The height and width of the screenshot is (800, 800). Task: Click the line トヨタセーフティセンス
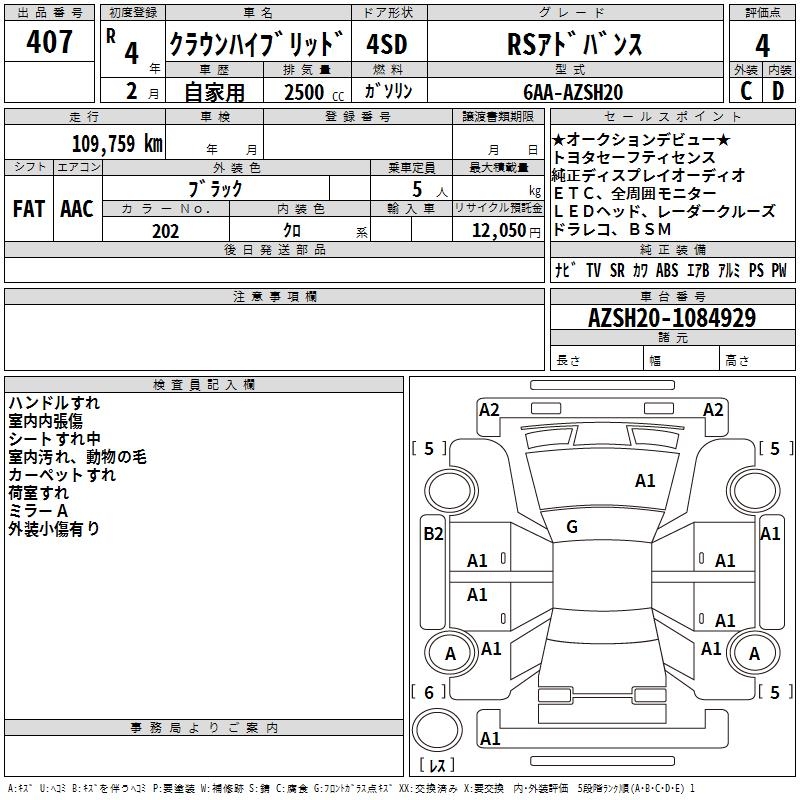(x=634, y=157)
